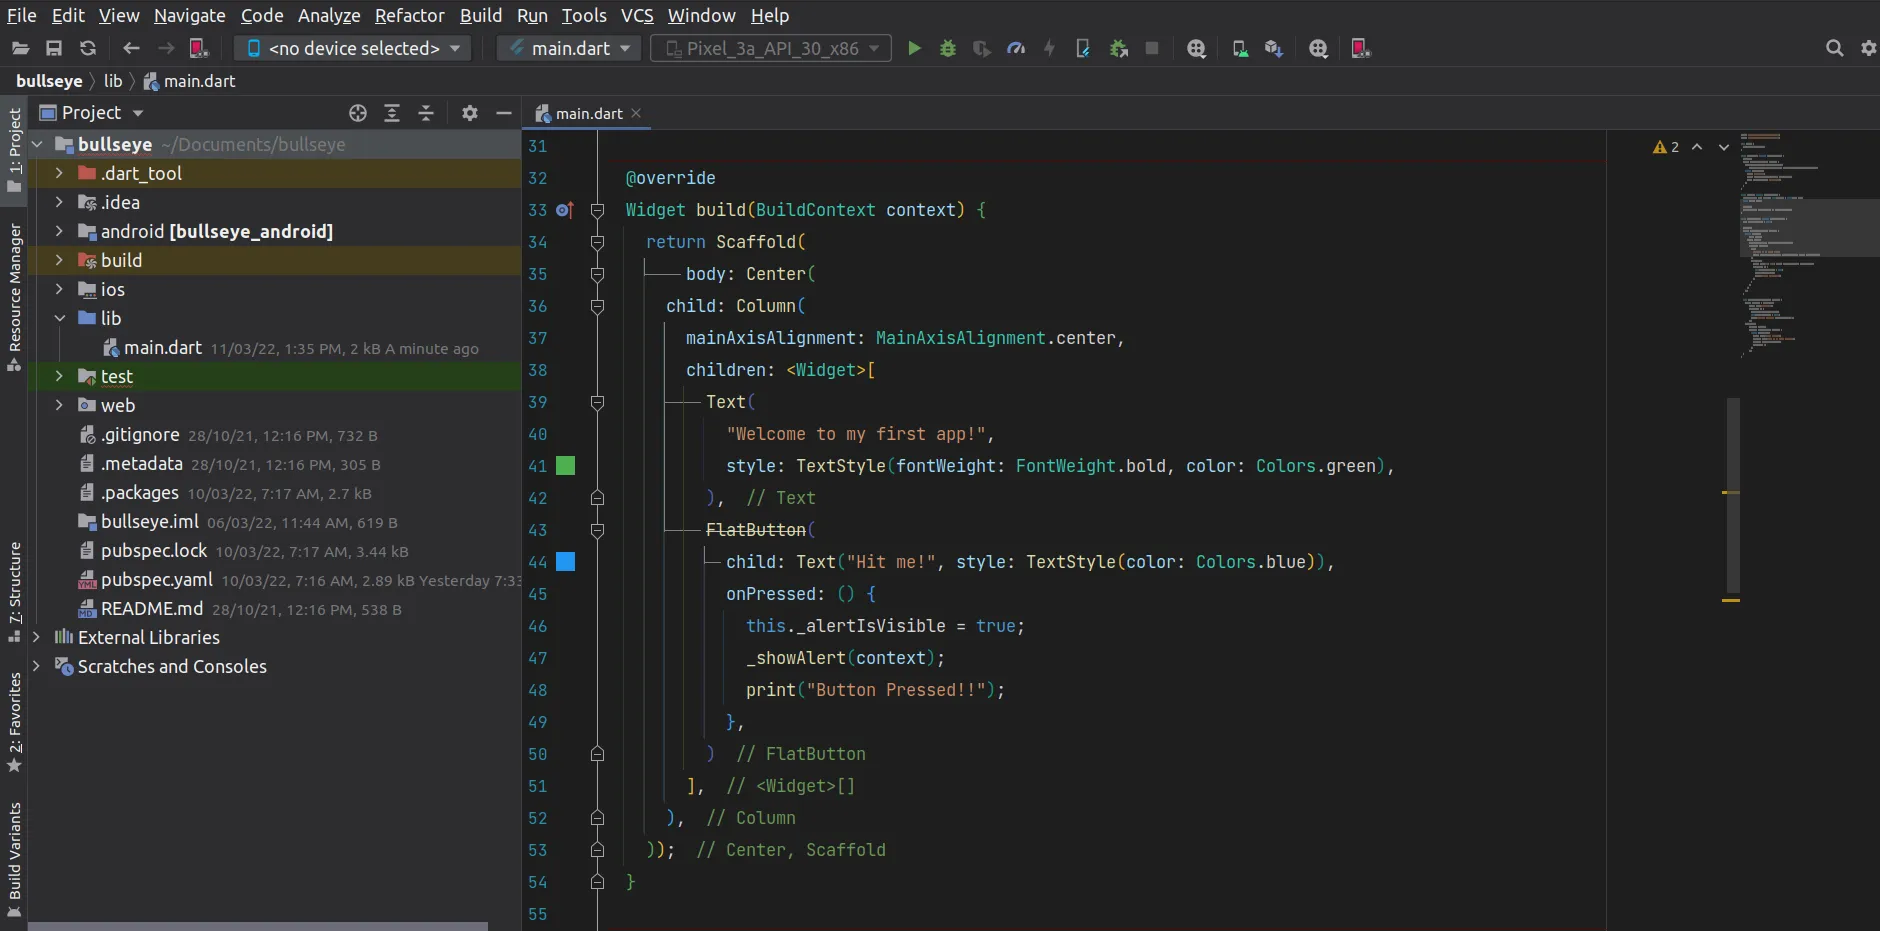This screenshot has width=1880, height=931.
Task: Toggle fold on the build method line
Action: 597,210
